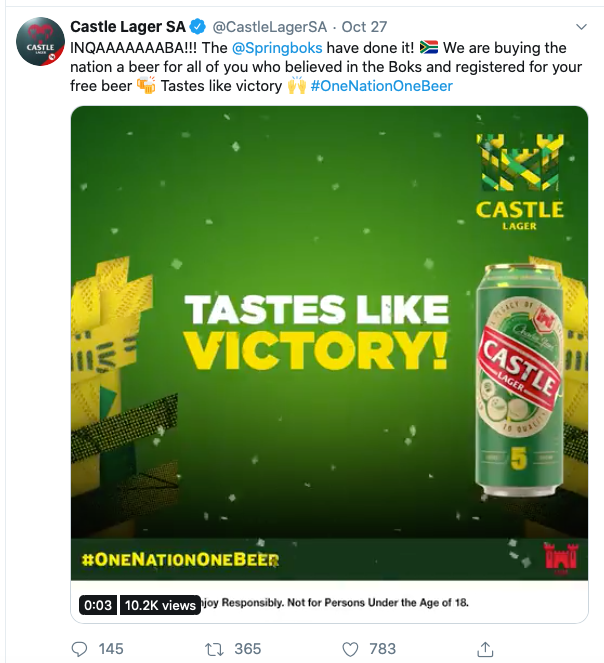Image resolution: width=604 pixels, height=663 pixels.
Task: Click the reply speech bubble icon
Action: tap(80, 649)
